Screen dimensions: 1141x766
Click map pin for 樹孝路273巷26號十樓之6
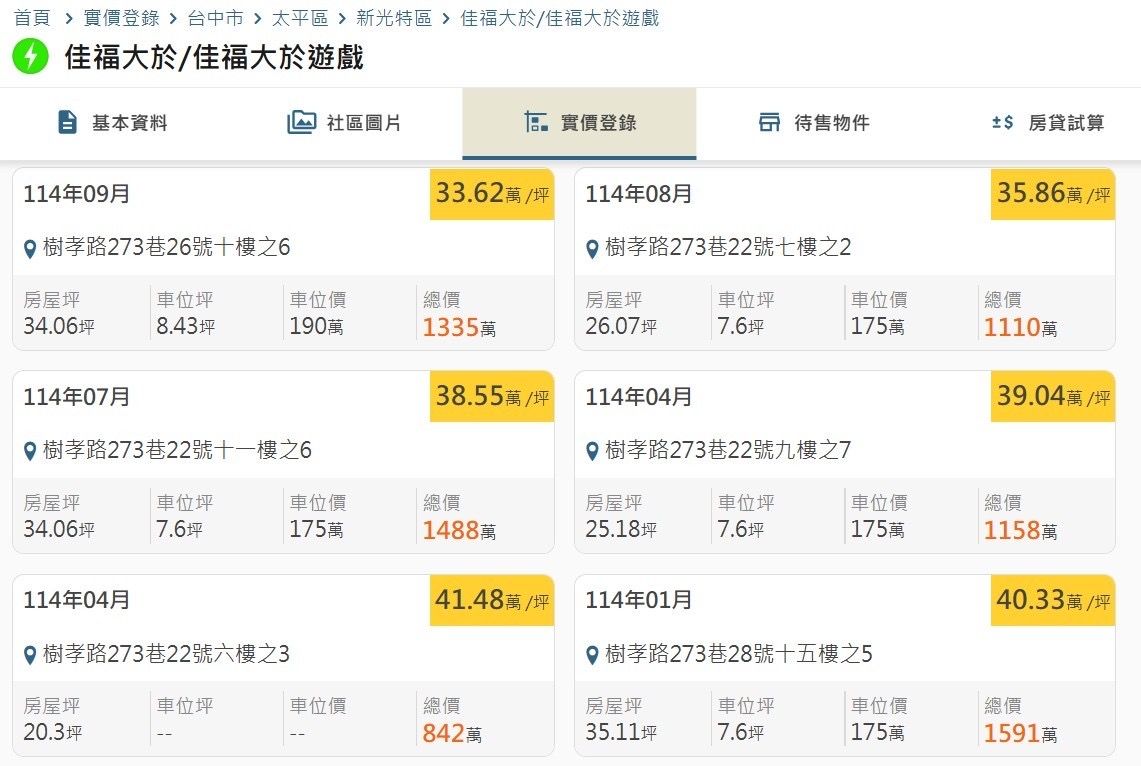[x=30, y=250]
